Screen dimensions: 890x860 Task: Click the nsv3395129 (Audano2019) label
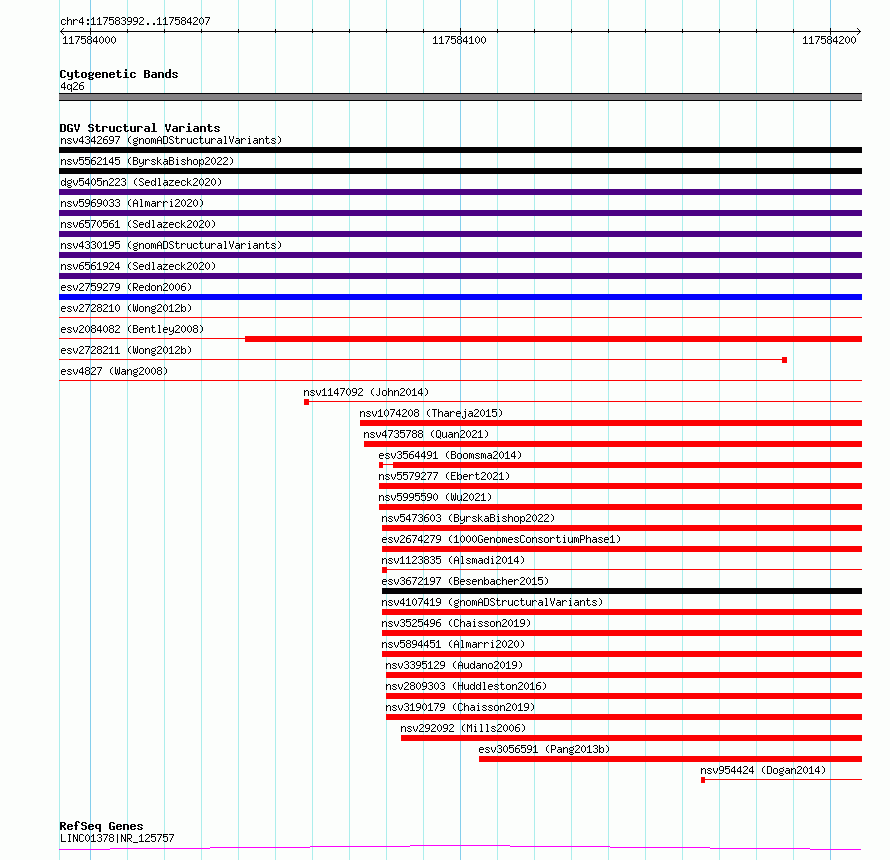454,665
